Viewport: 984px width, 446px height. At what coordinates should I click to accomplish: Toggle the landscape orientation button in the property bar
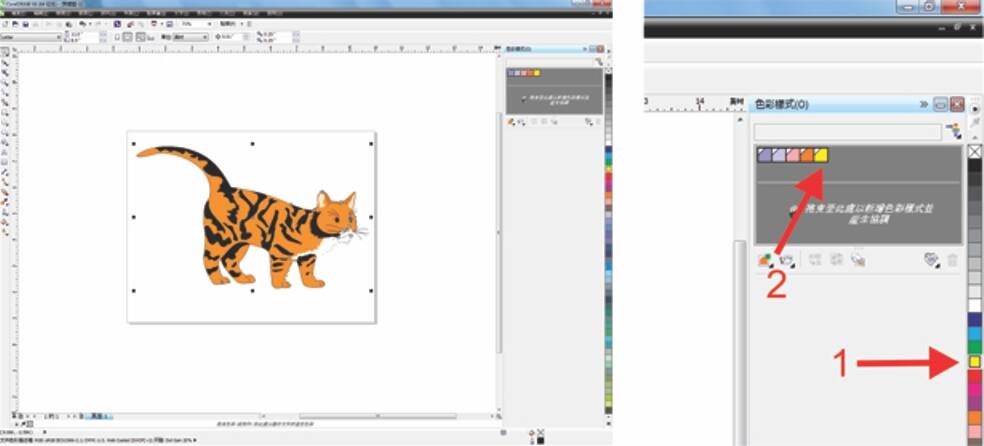pos(140,37)
